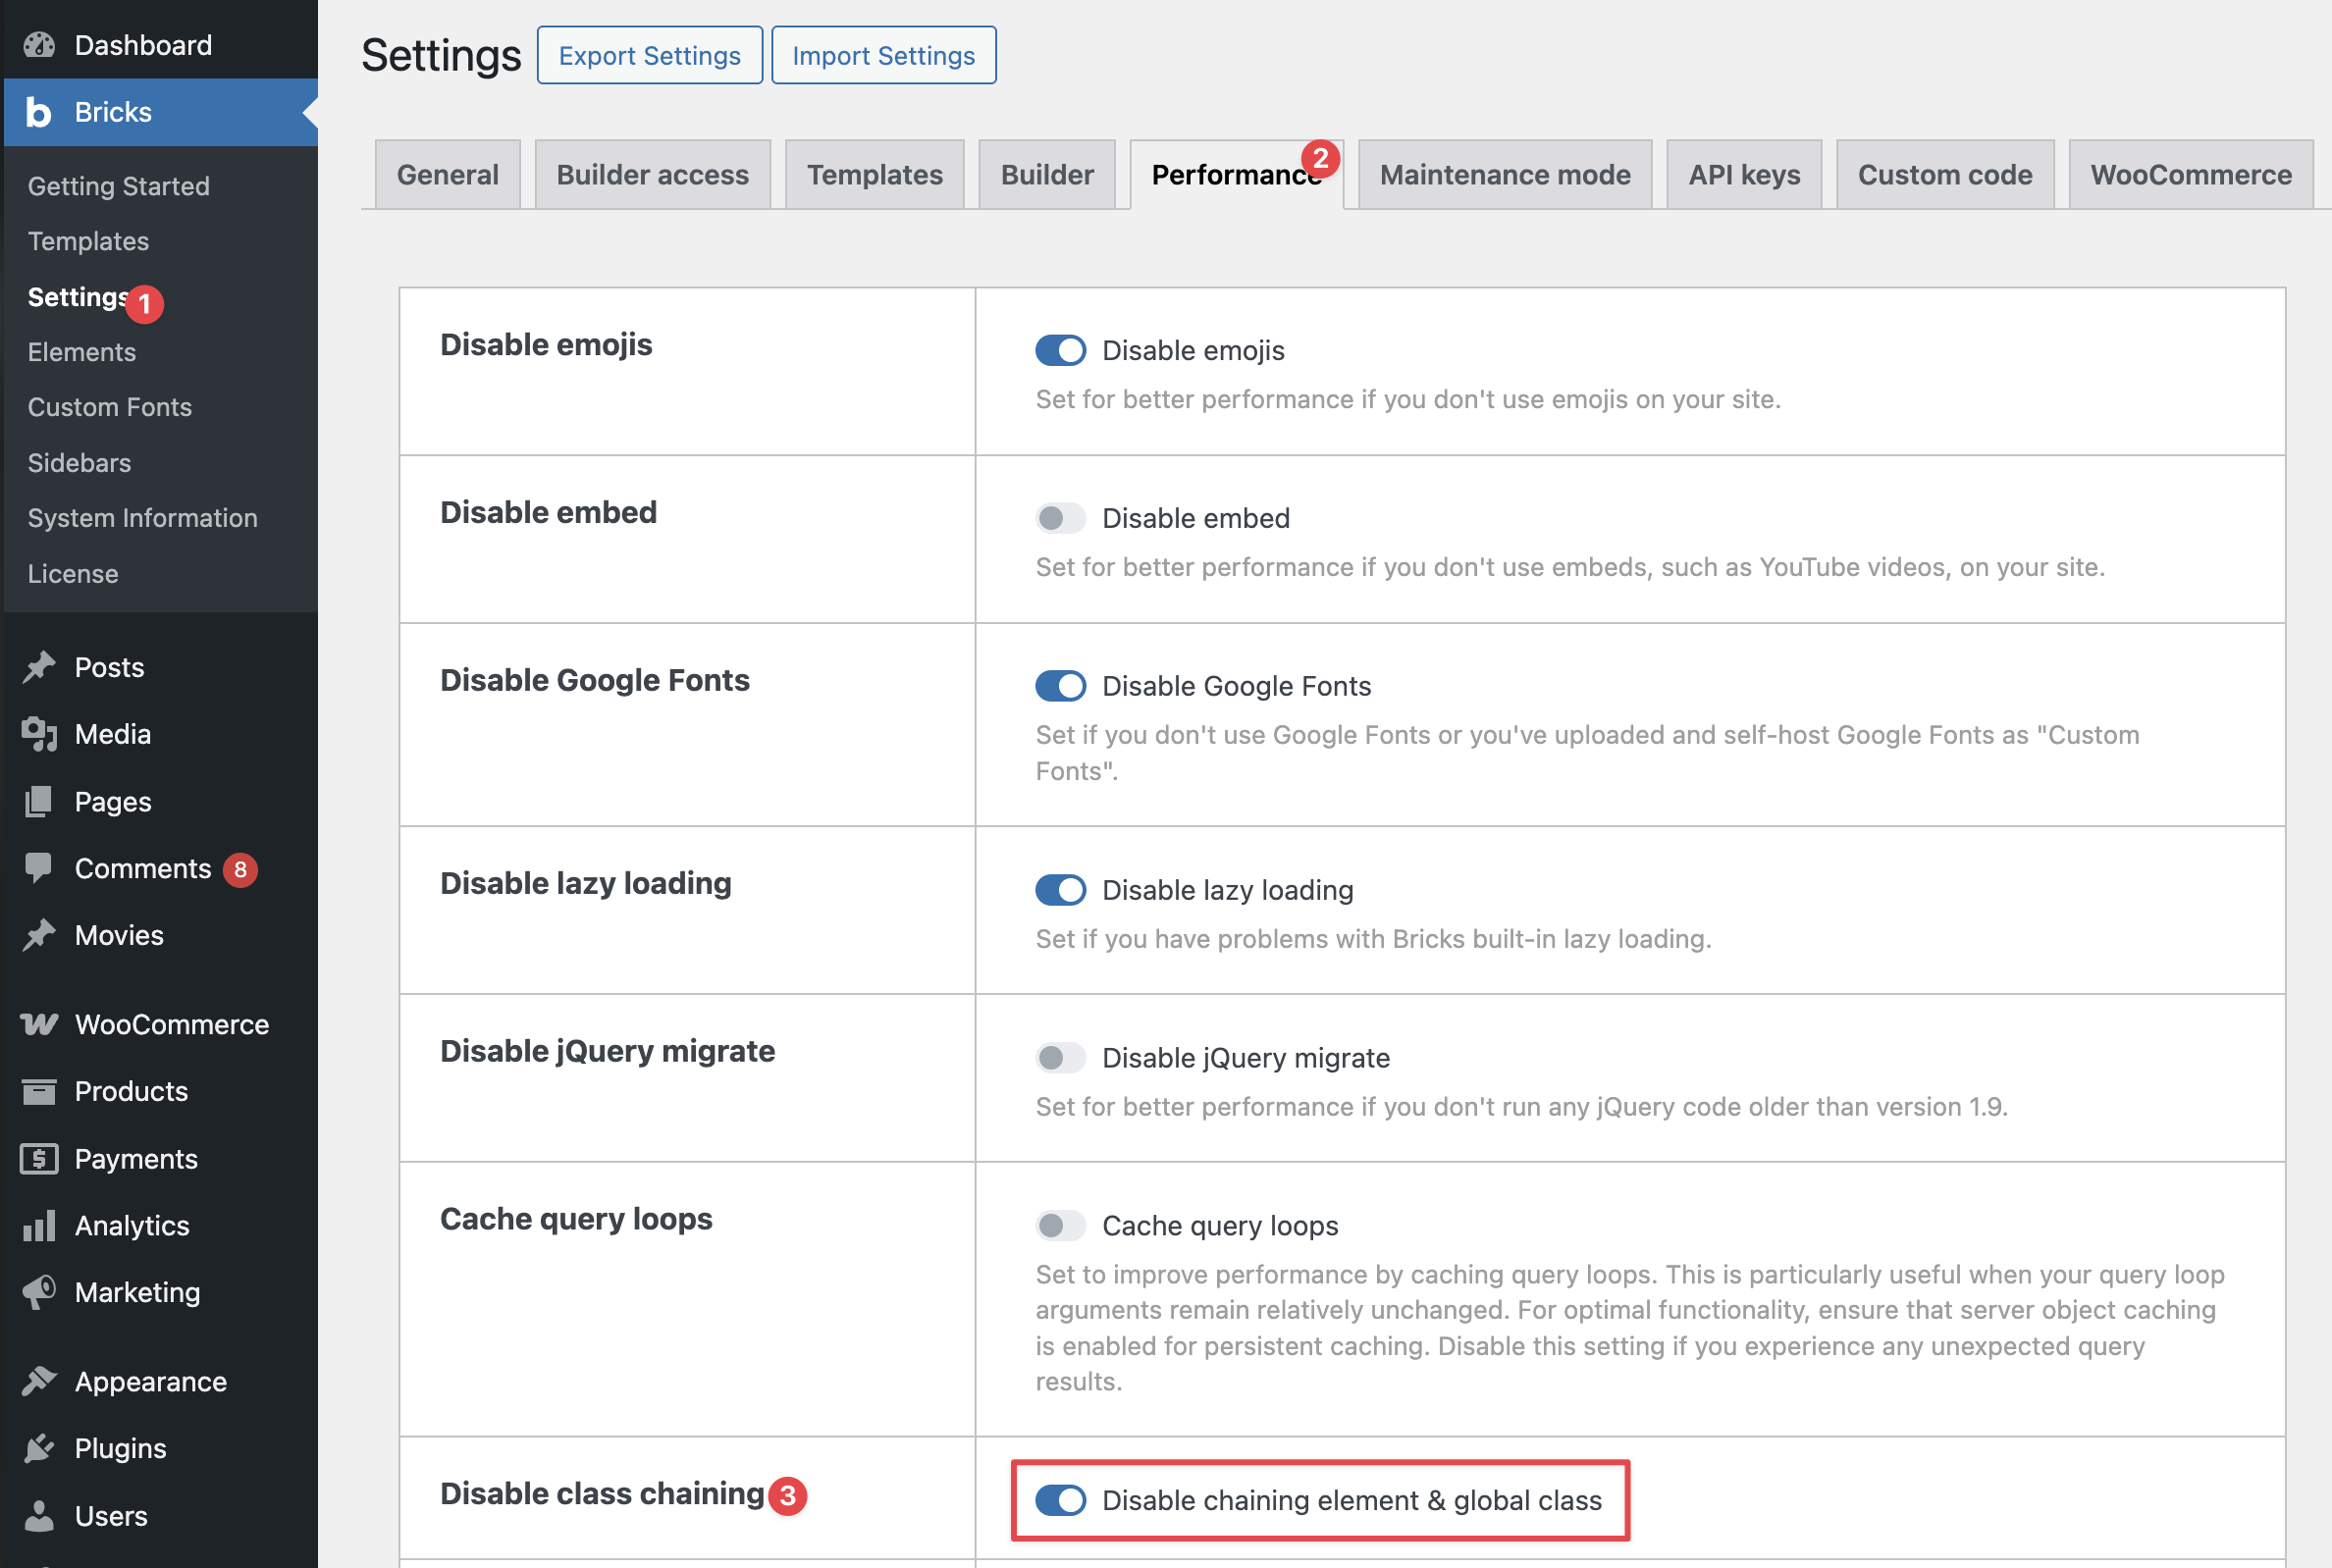The width and height of the screenshot is (2332, 1568).
Task: Click the Comments speech bubble icon
Action: pyautogui.click(x=39, y=868)
